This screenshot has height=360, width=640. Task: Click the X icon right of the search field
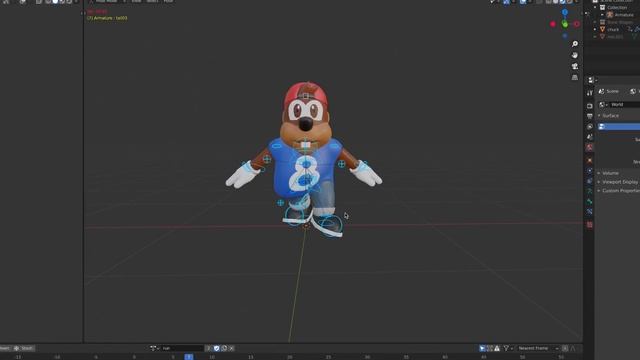[231, 348]
